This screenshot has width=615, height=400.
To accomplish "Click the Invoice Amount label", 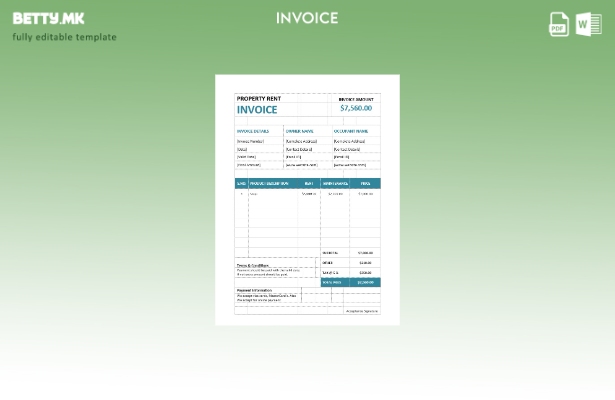I will click(x=355, y=99).
